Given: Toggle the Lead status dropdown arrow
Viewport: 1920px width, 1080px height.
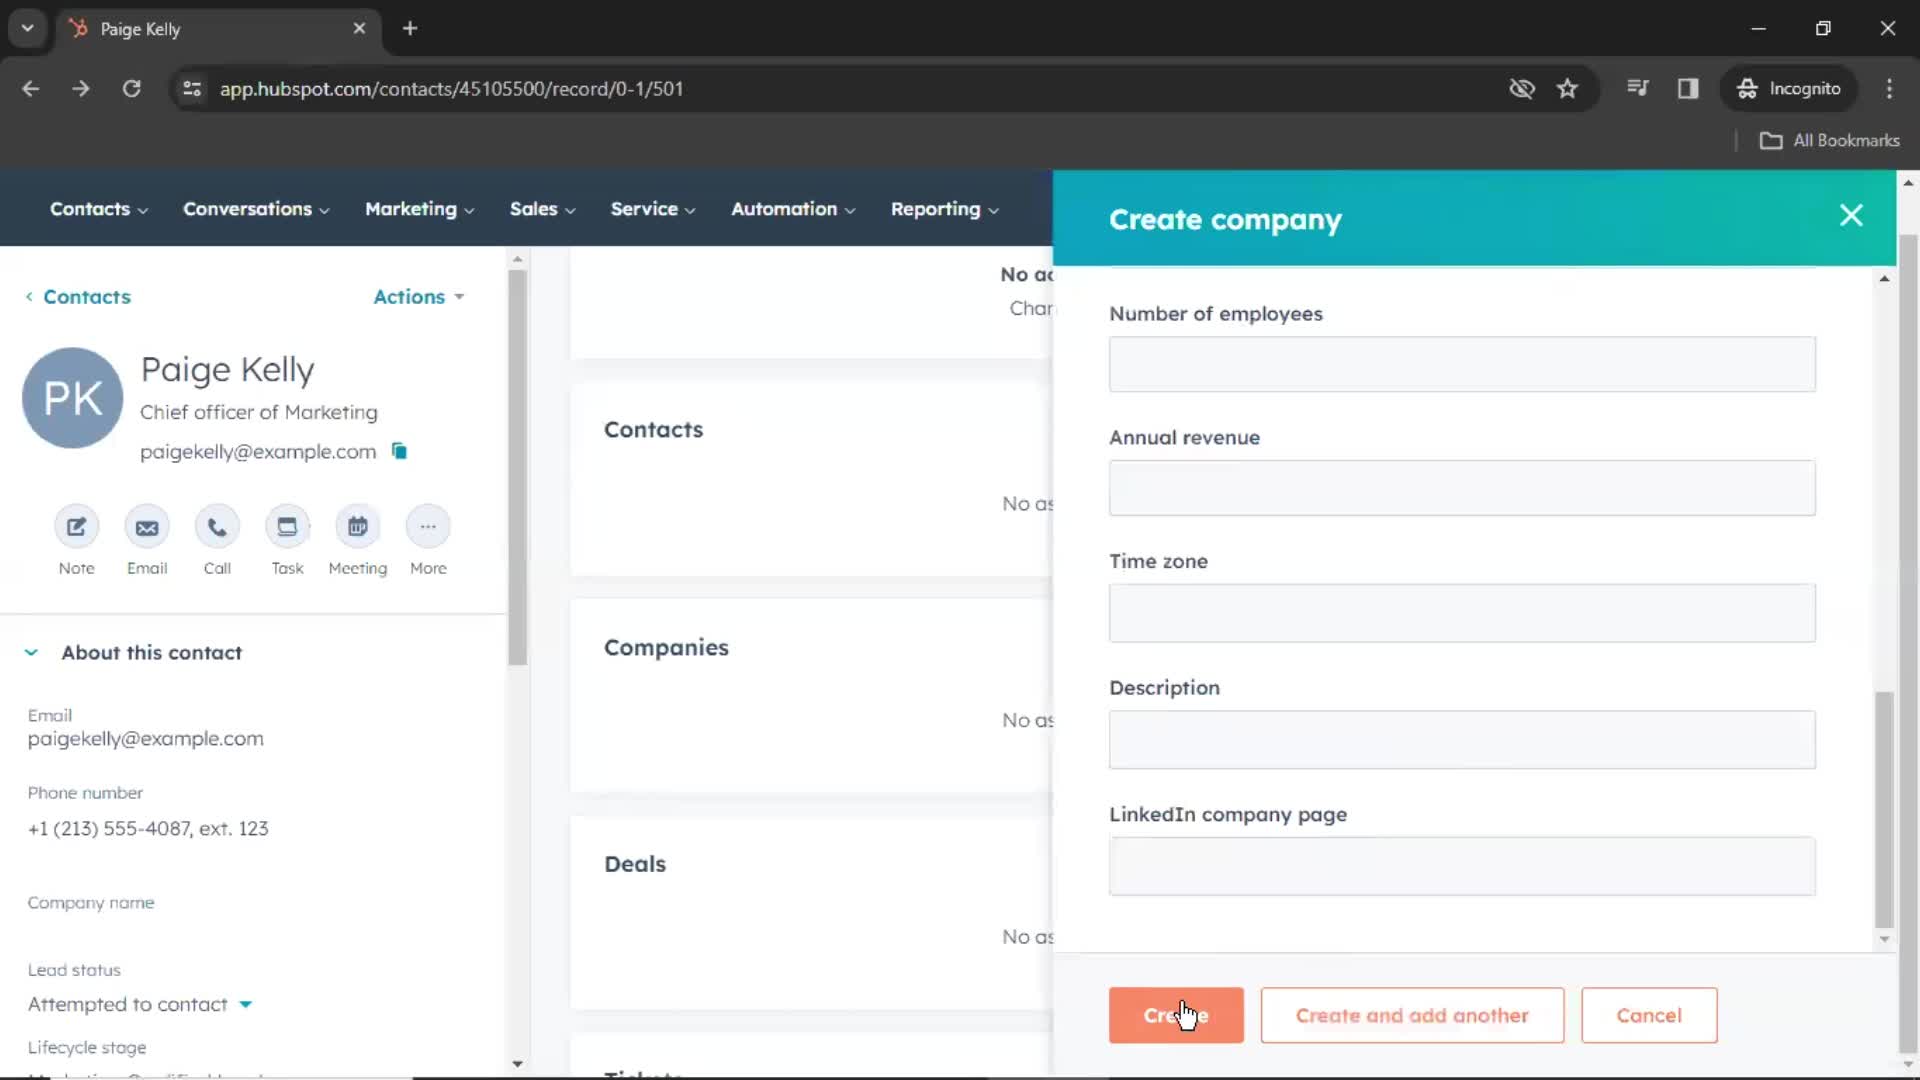Looking at the screenshot, I should [x=245, y=1004].
